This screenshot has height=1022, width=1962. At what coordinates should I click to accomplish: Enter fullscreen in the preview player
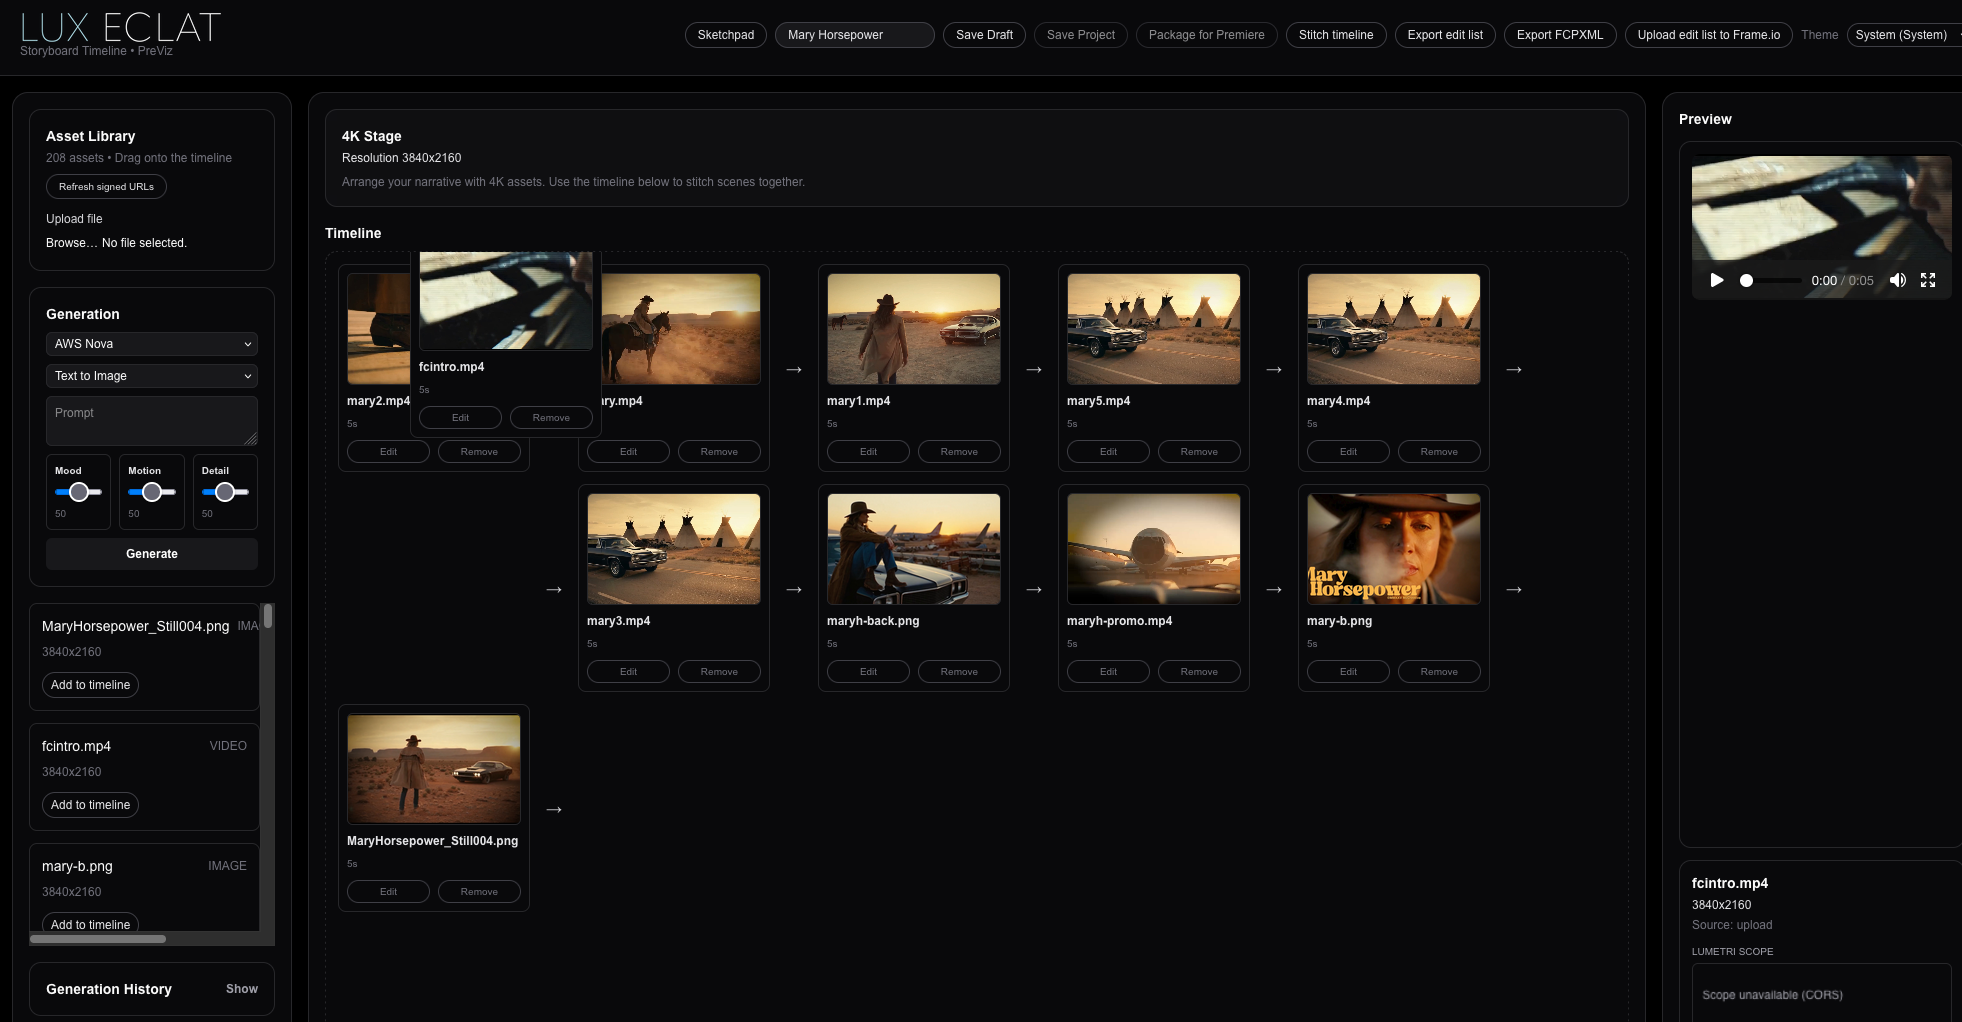pos(1928,281)
